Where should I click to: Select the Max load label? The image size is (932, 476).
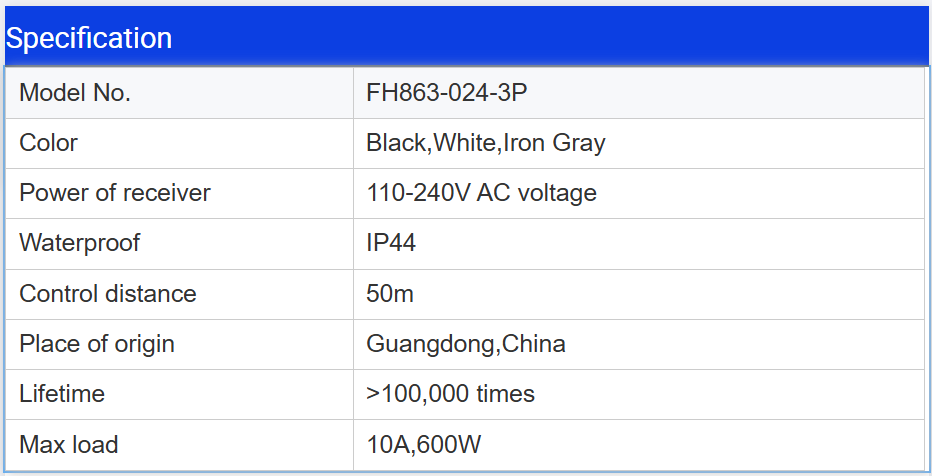coord(69,444)
